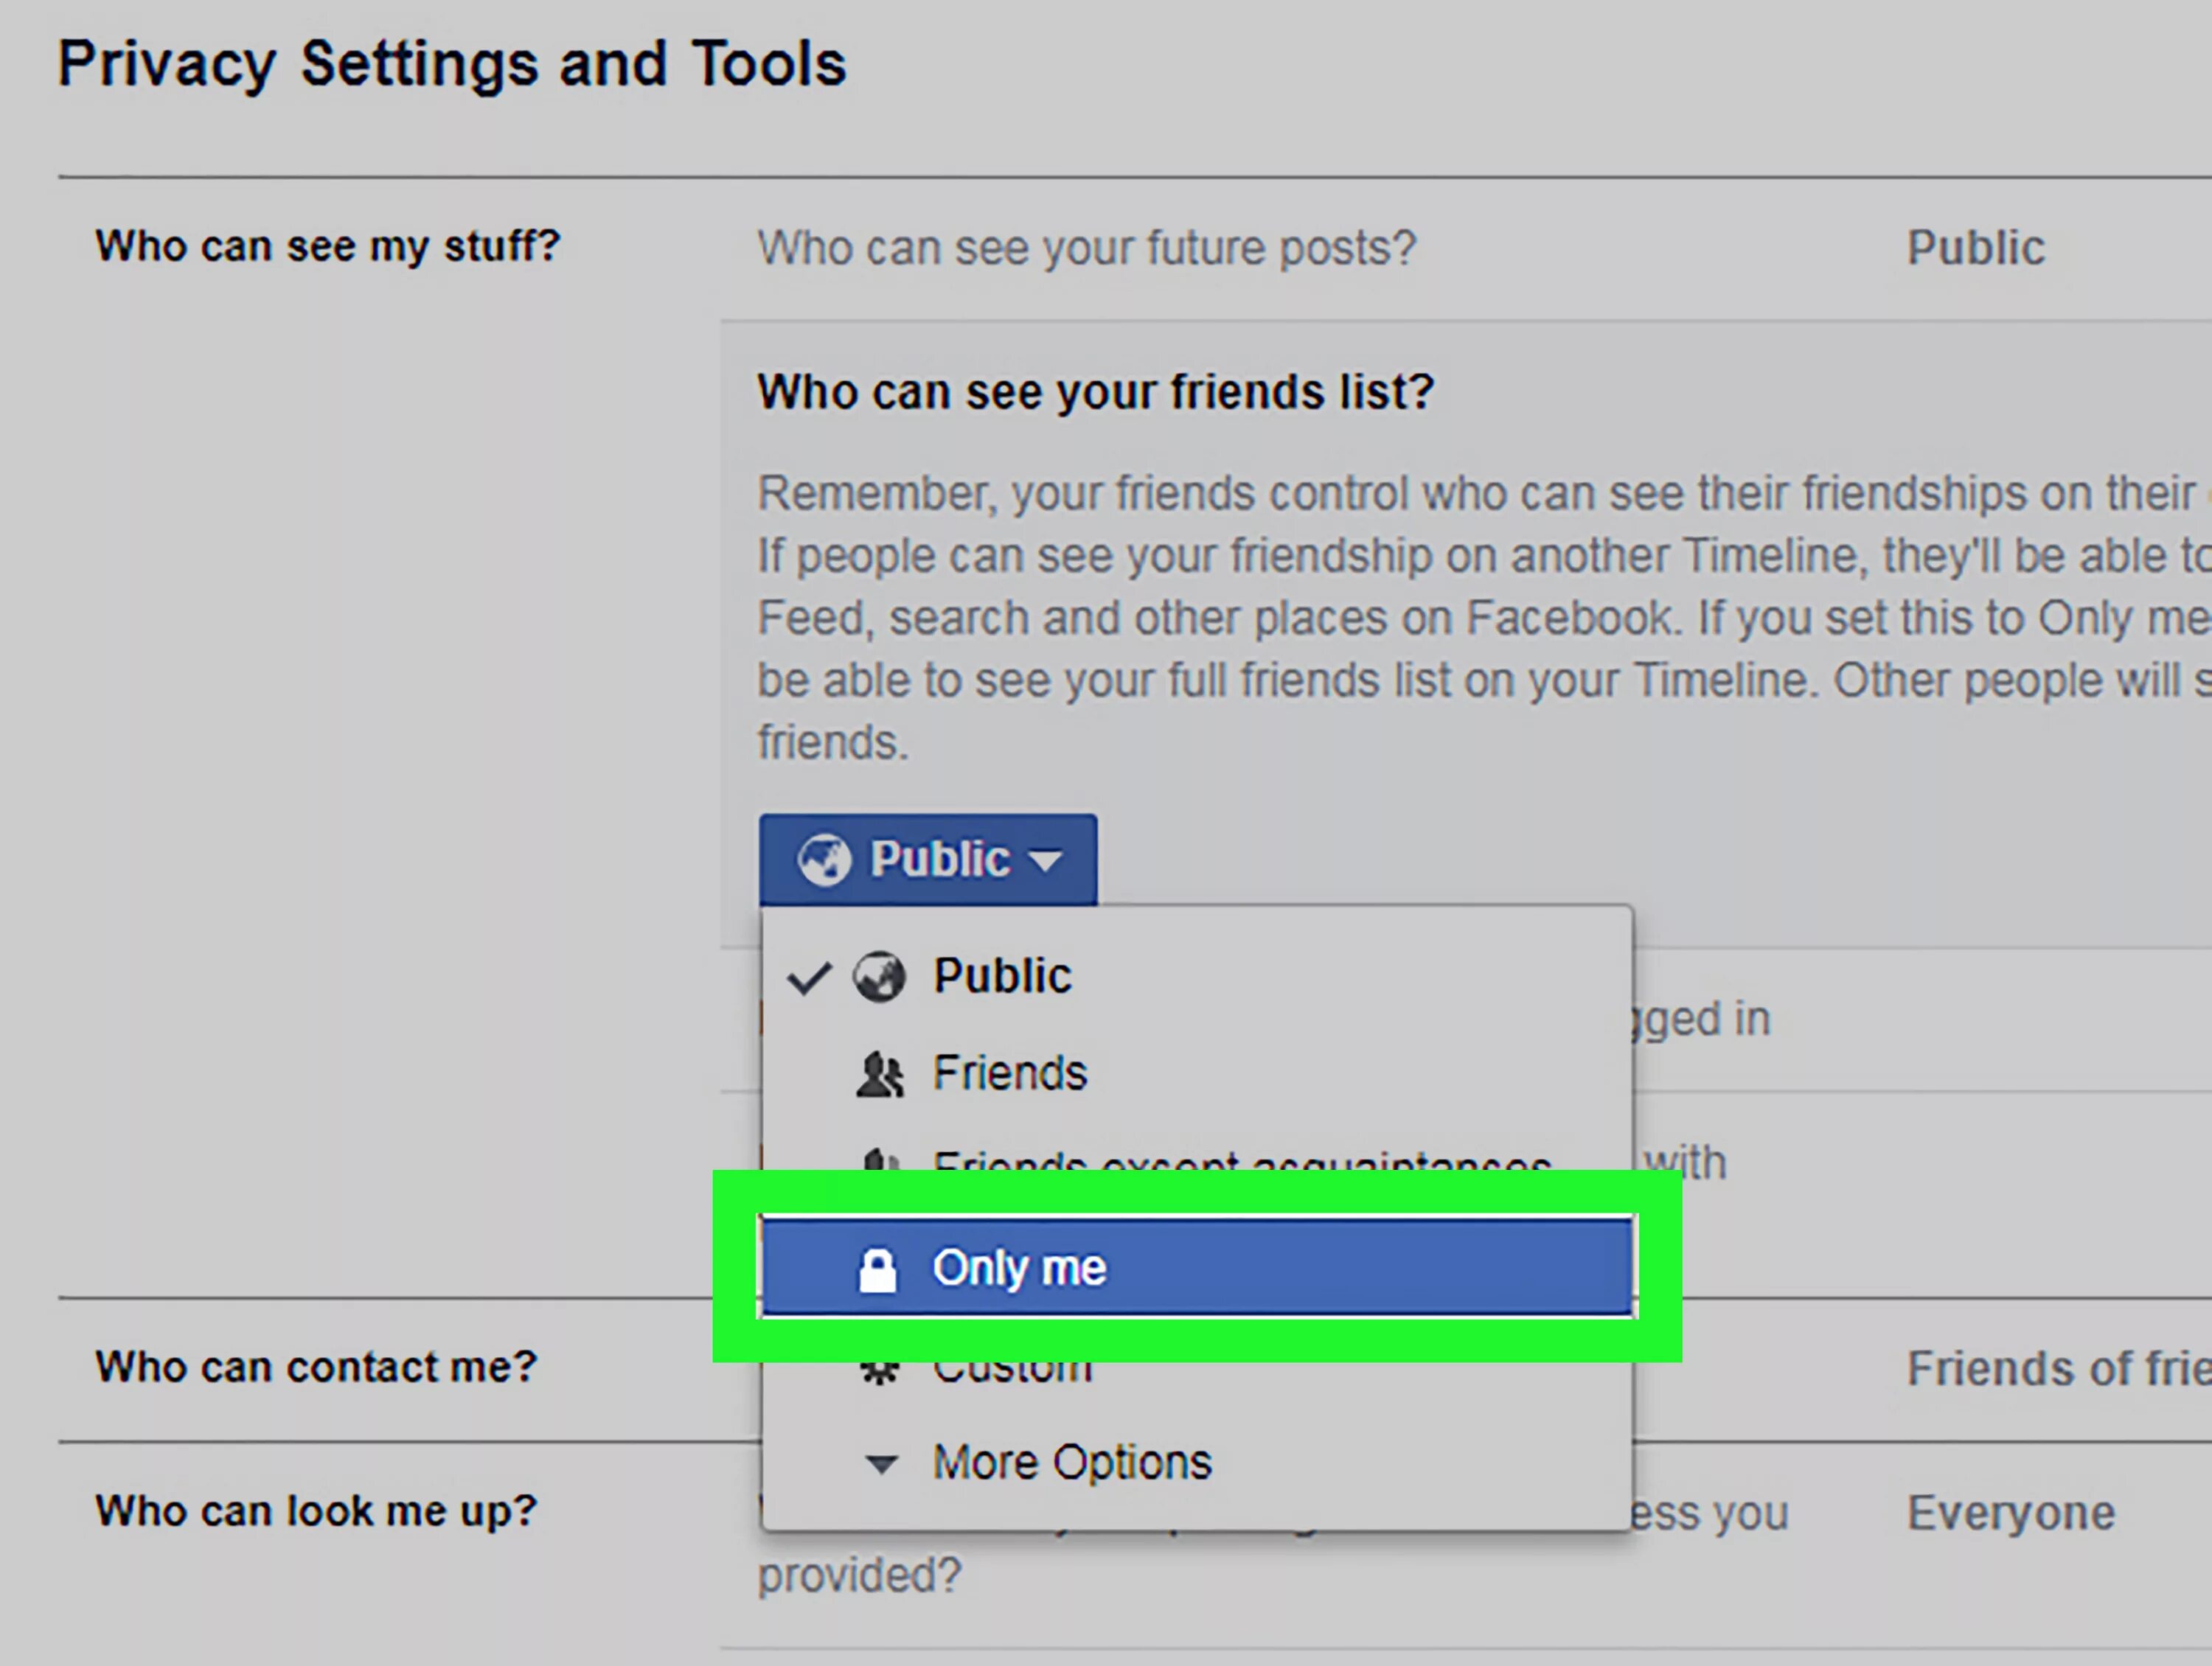Click the triangle arrow beside More Options
The height and width of the screenshot is (1666, 2212).
pyautogui.click(x=881, y=1464)
